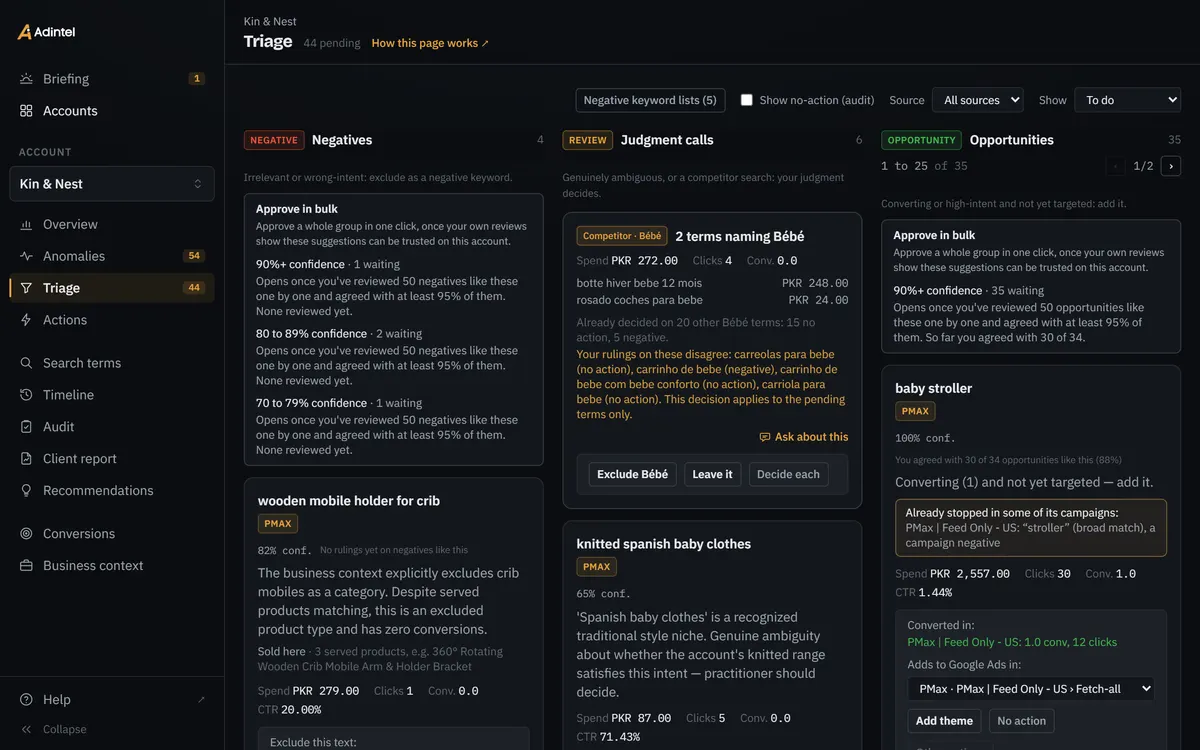This screenshot has width=1200, height=750.
Task: Click the Actions lightning icon
Action: pyautogui.click(x=26, y=320)
